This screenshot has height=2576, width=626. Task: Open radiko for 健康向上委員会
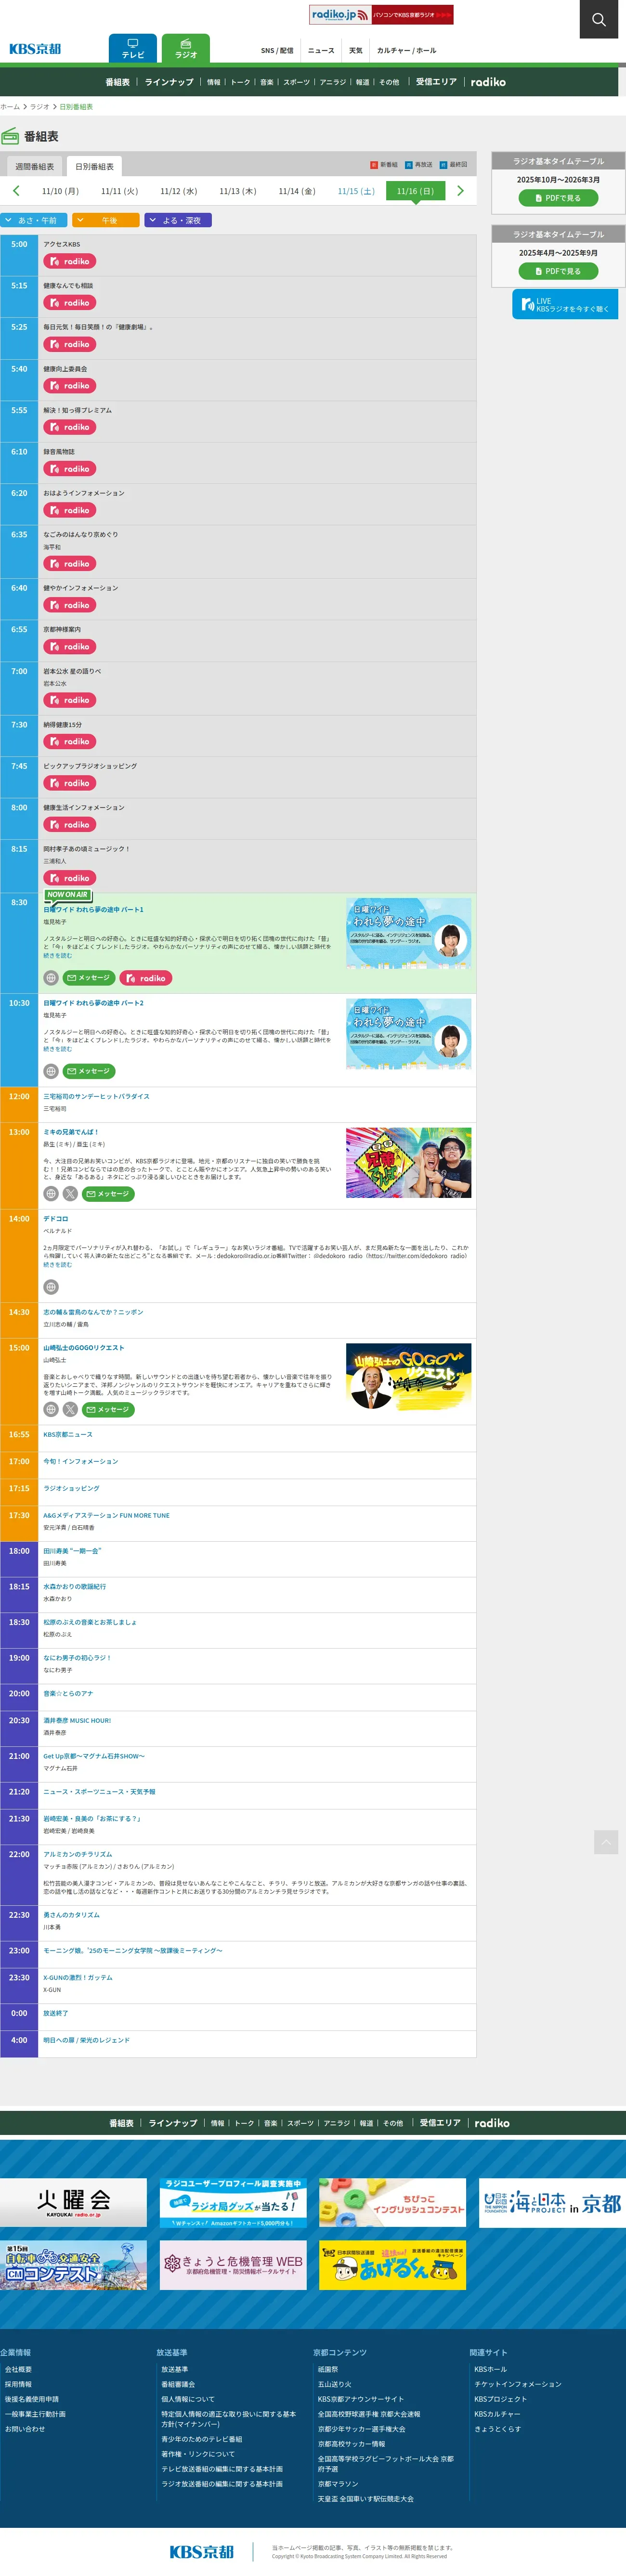click(69, 386)
